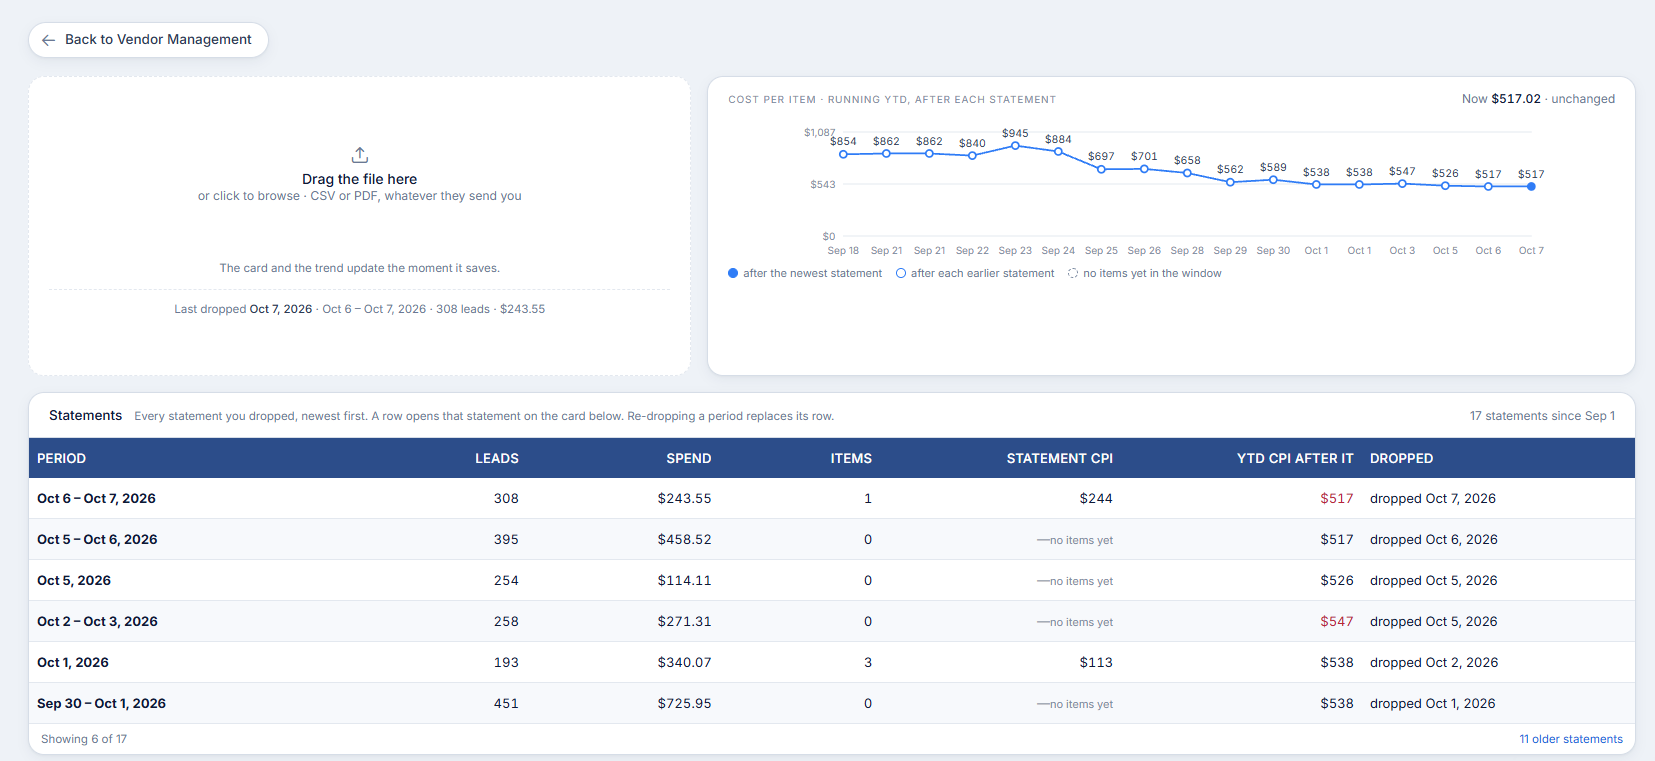Click the 'after each earlier statement' legend entry
The height and width of the screenshot is (761, 1655).
tap(975, 273)
